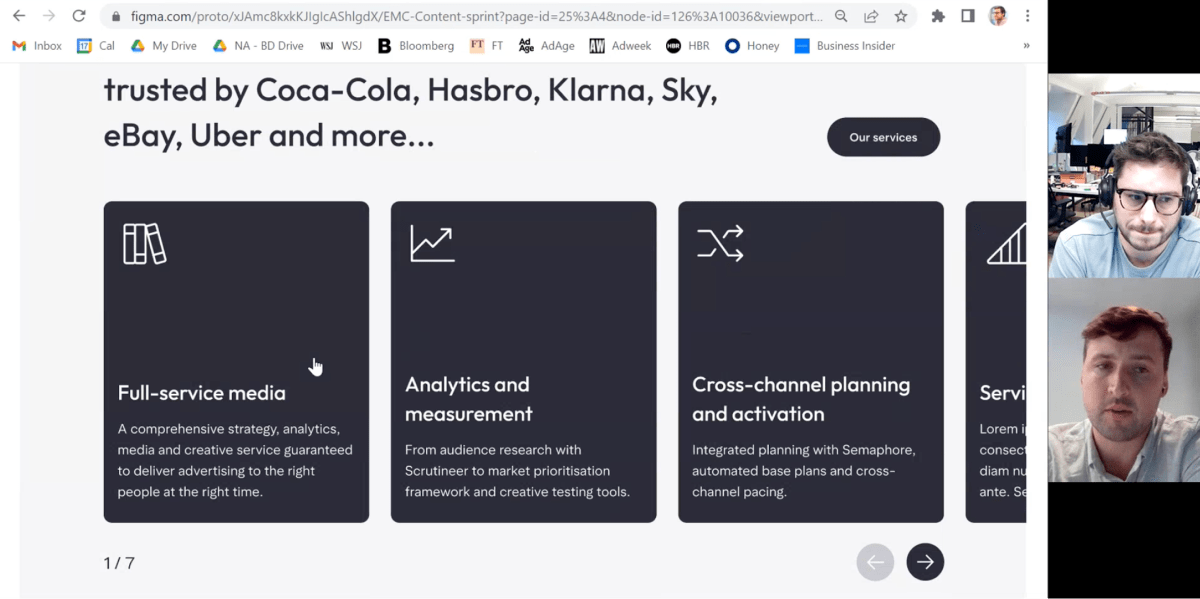Click the Scrutineer audience research description
This screenshot has height=599, width=1200.
tap(517, 471)
